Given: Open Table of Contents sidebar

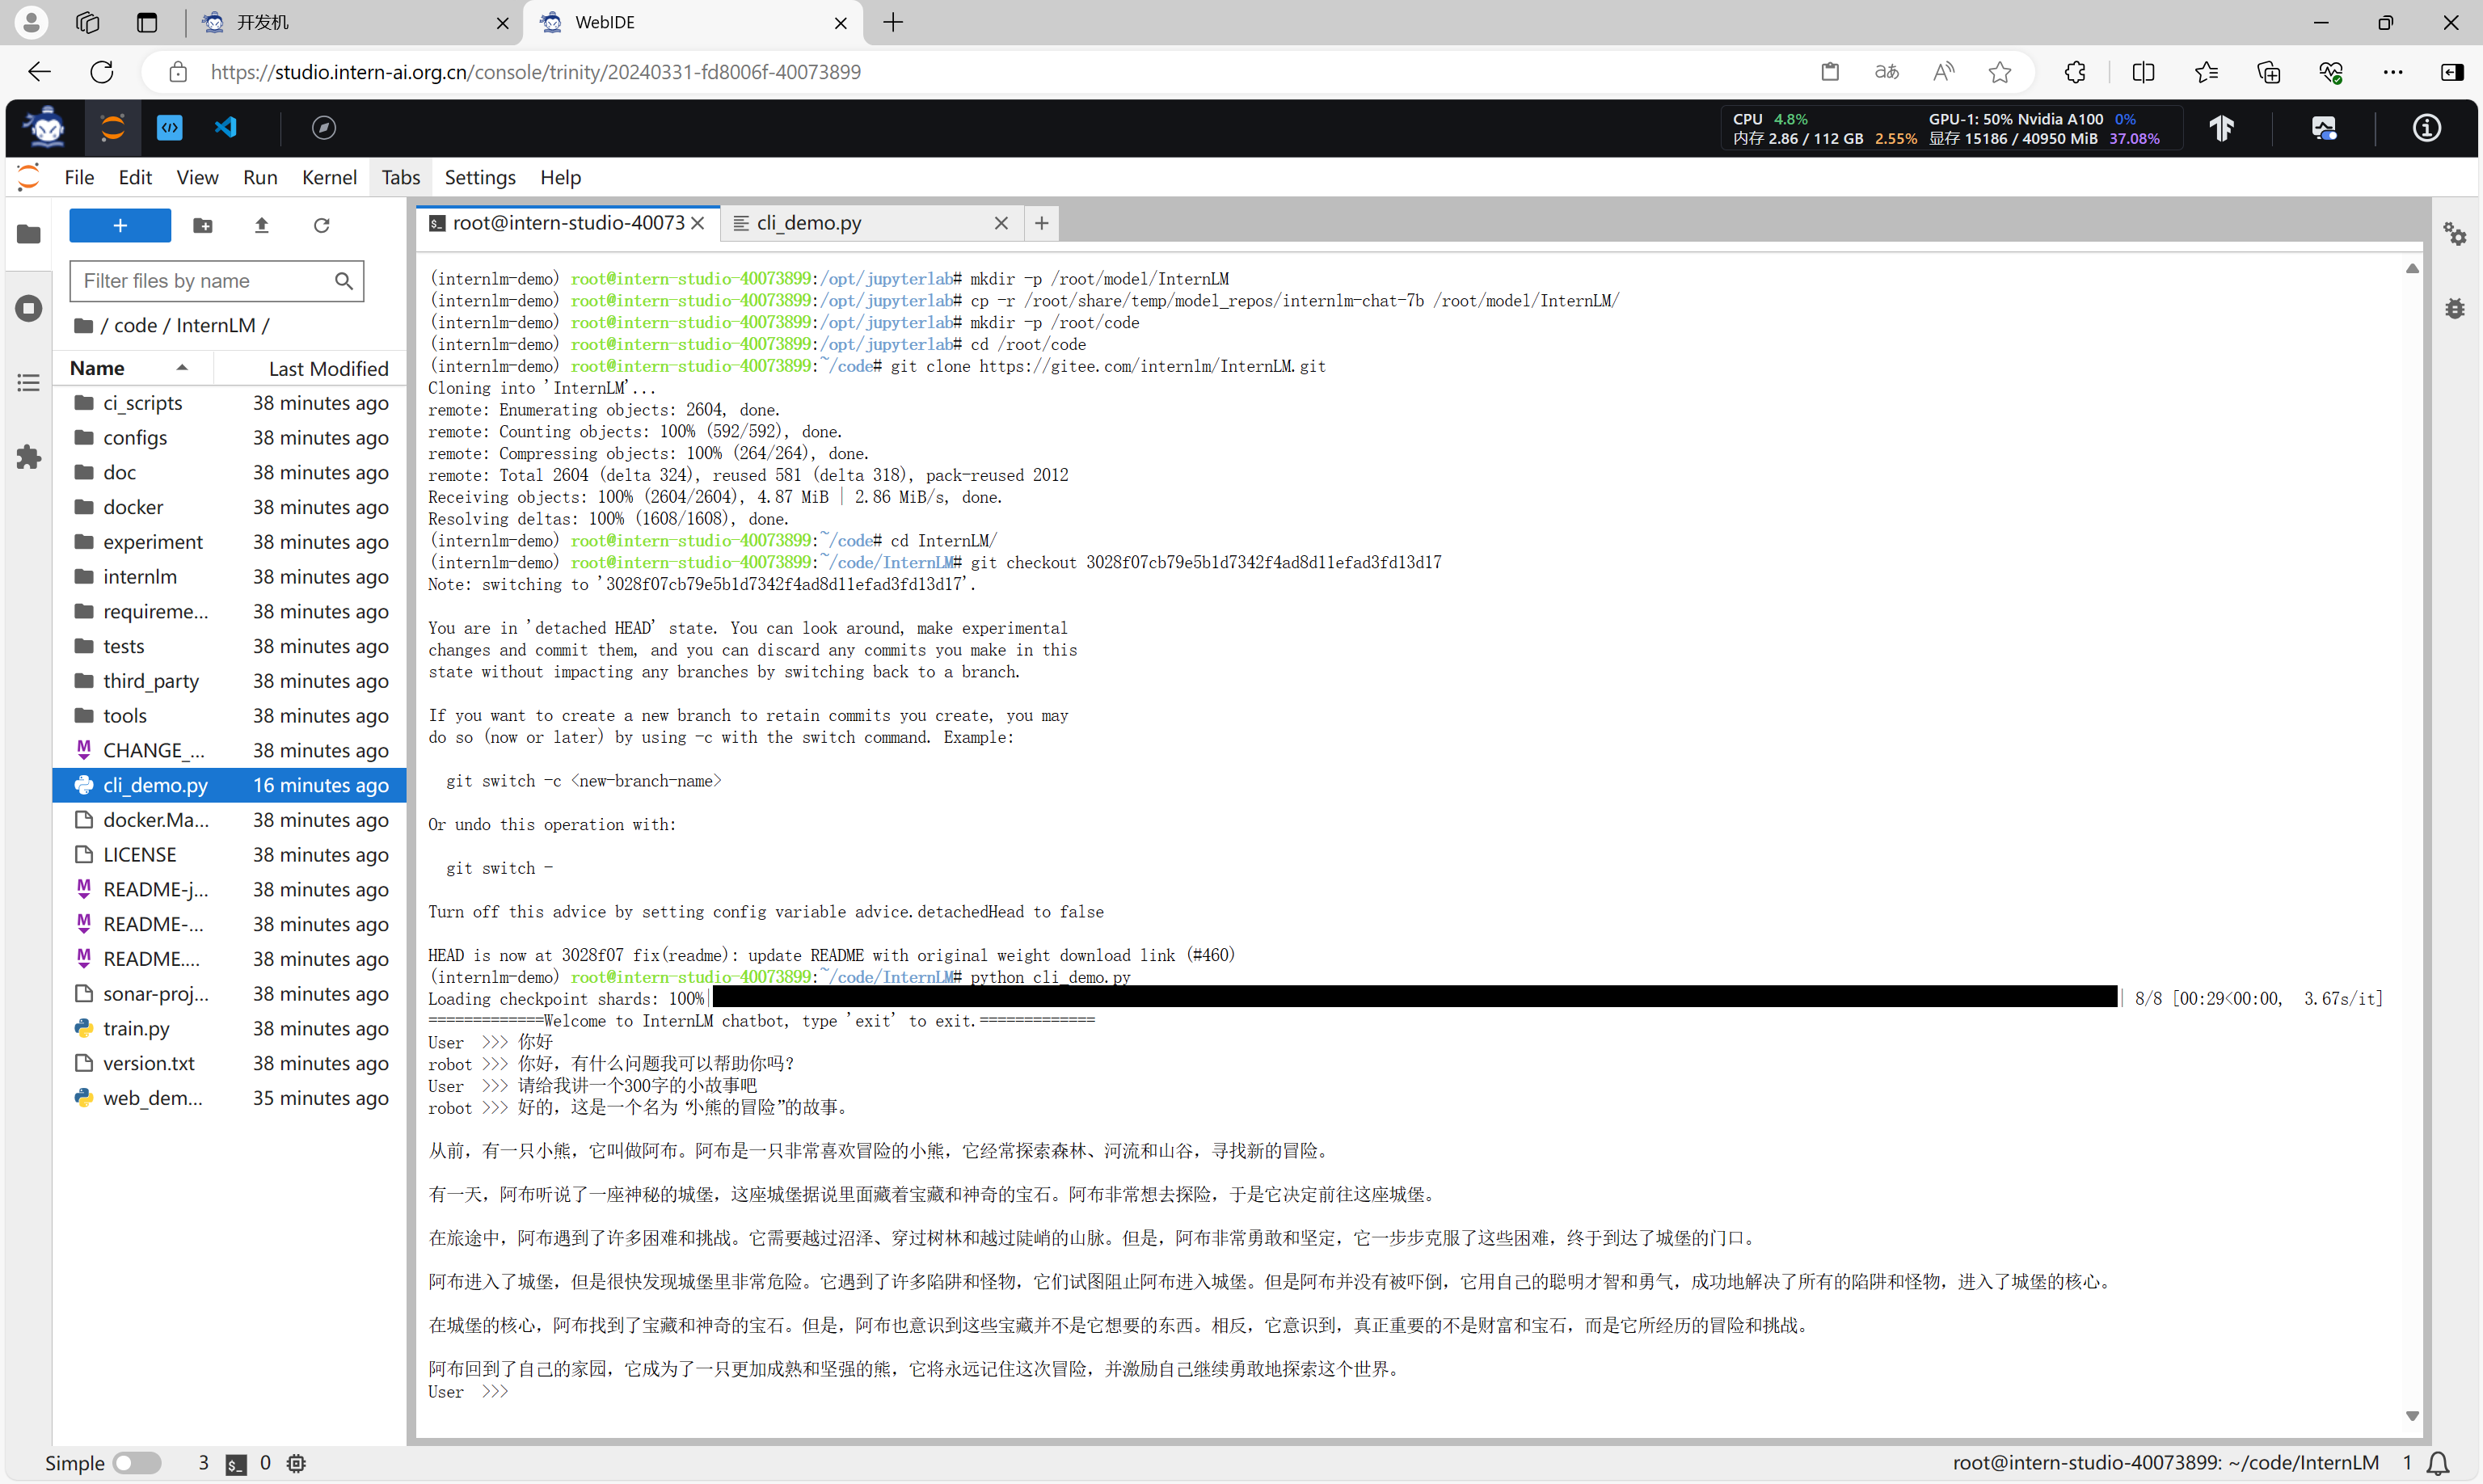Looking at the screenshot, I should pyautogui.click(x=29, y=383).
